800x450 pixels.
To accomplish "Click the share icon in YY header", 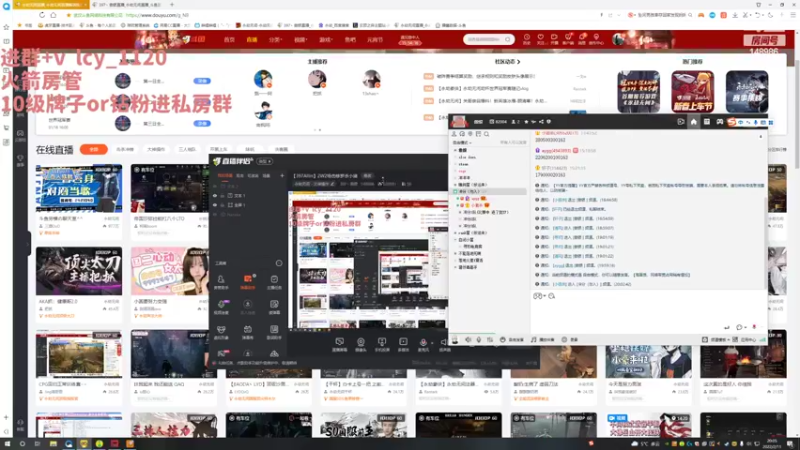I will click(541, 122).
